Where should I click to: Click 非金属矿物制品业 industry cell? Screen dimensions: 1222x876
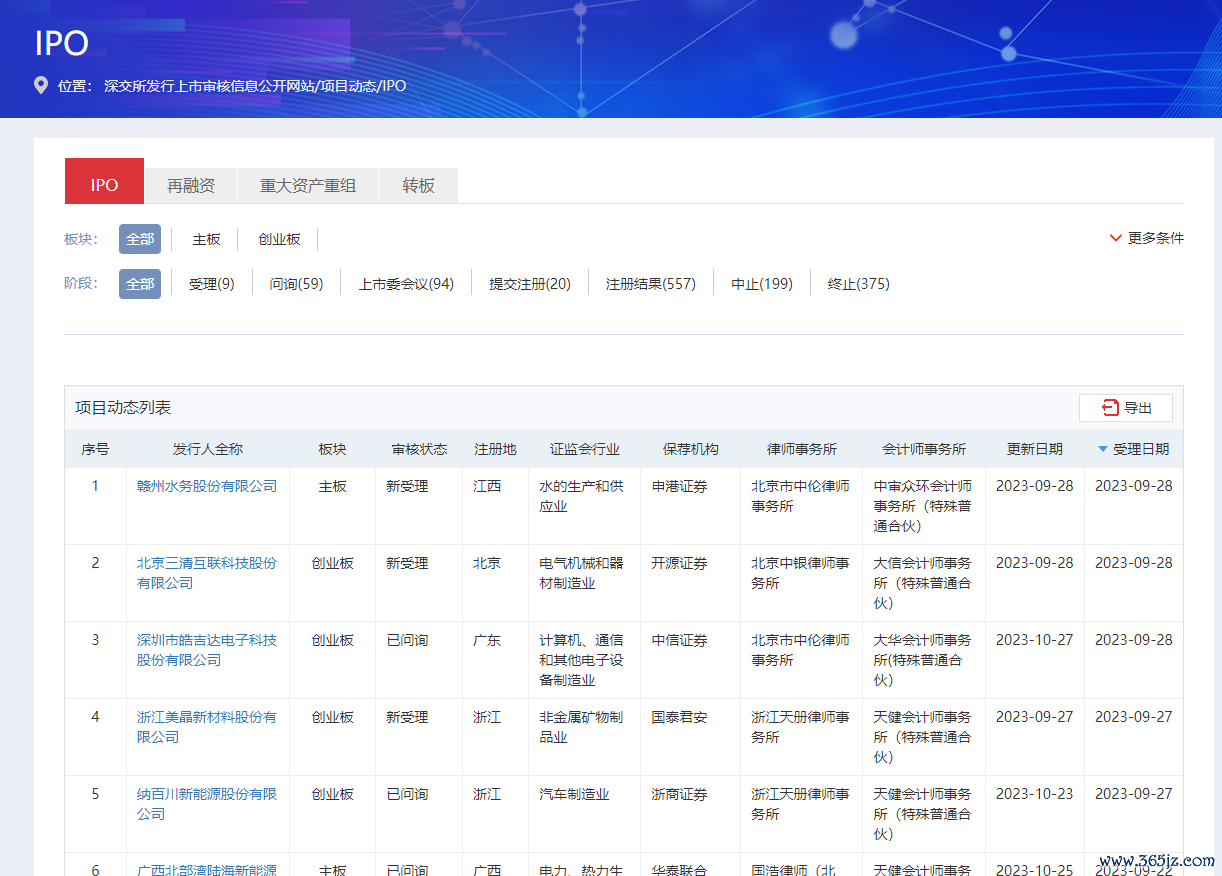coord(581,727)
